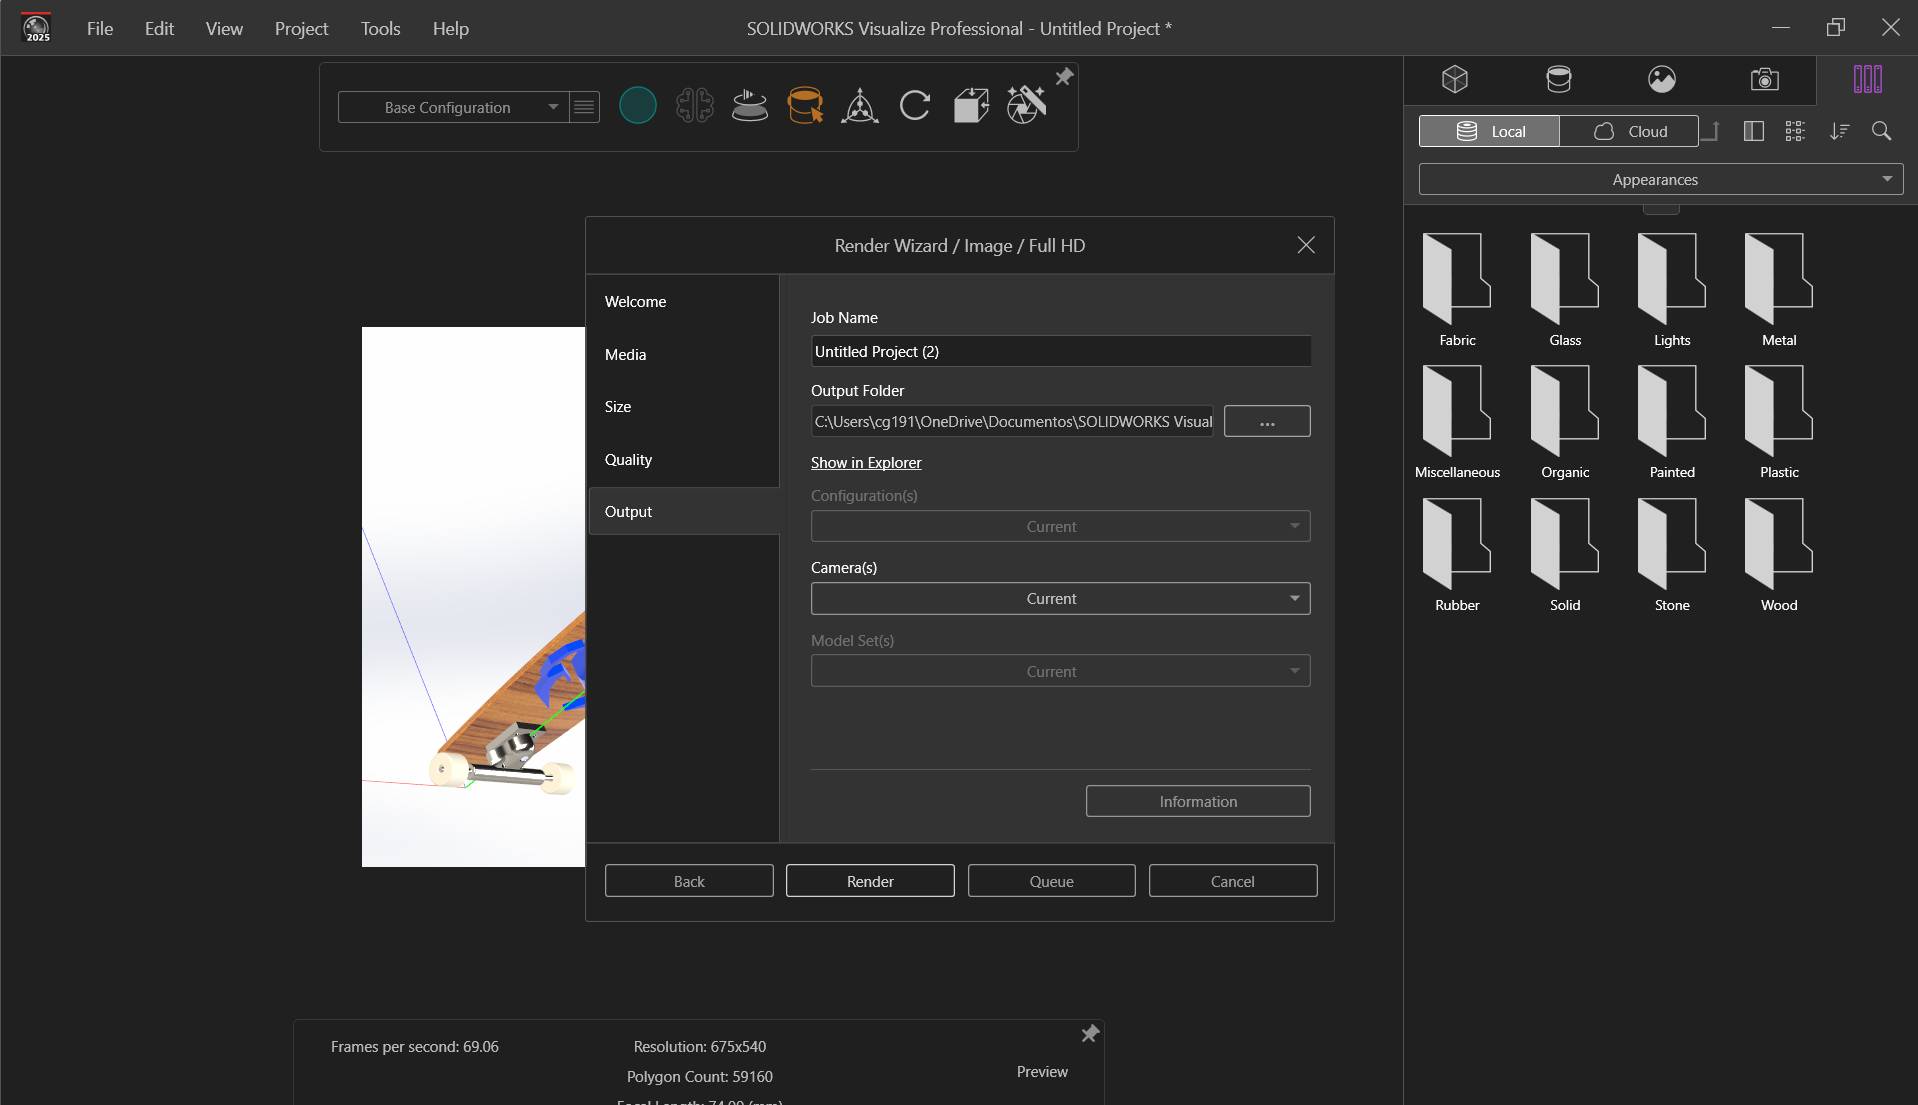Activate the turntable tool in the toolbar
This screenshot has height=1105, width=1918.
tap(750, 105)
